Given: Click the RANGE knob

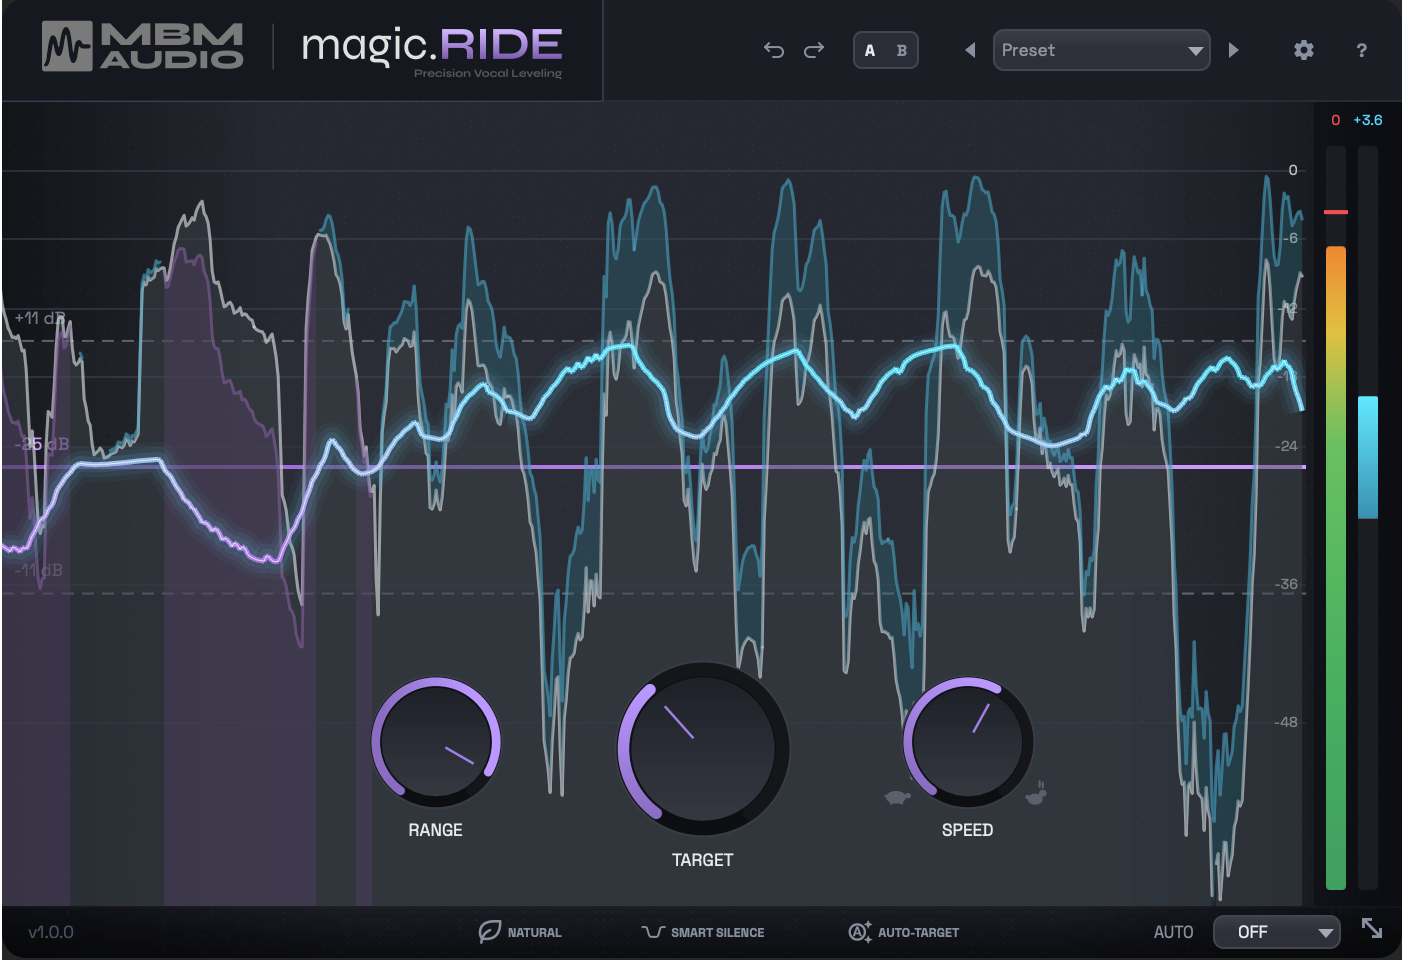Looking at the screenshot, I should (x=436, y=742).
